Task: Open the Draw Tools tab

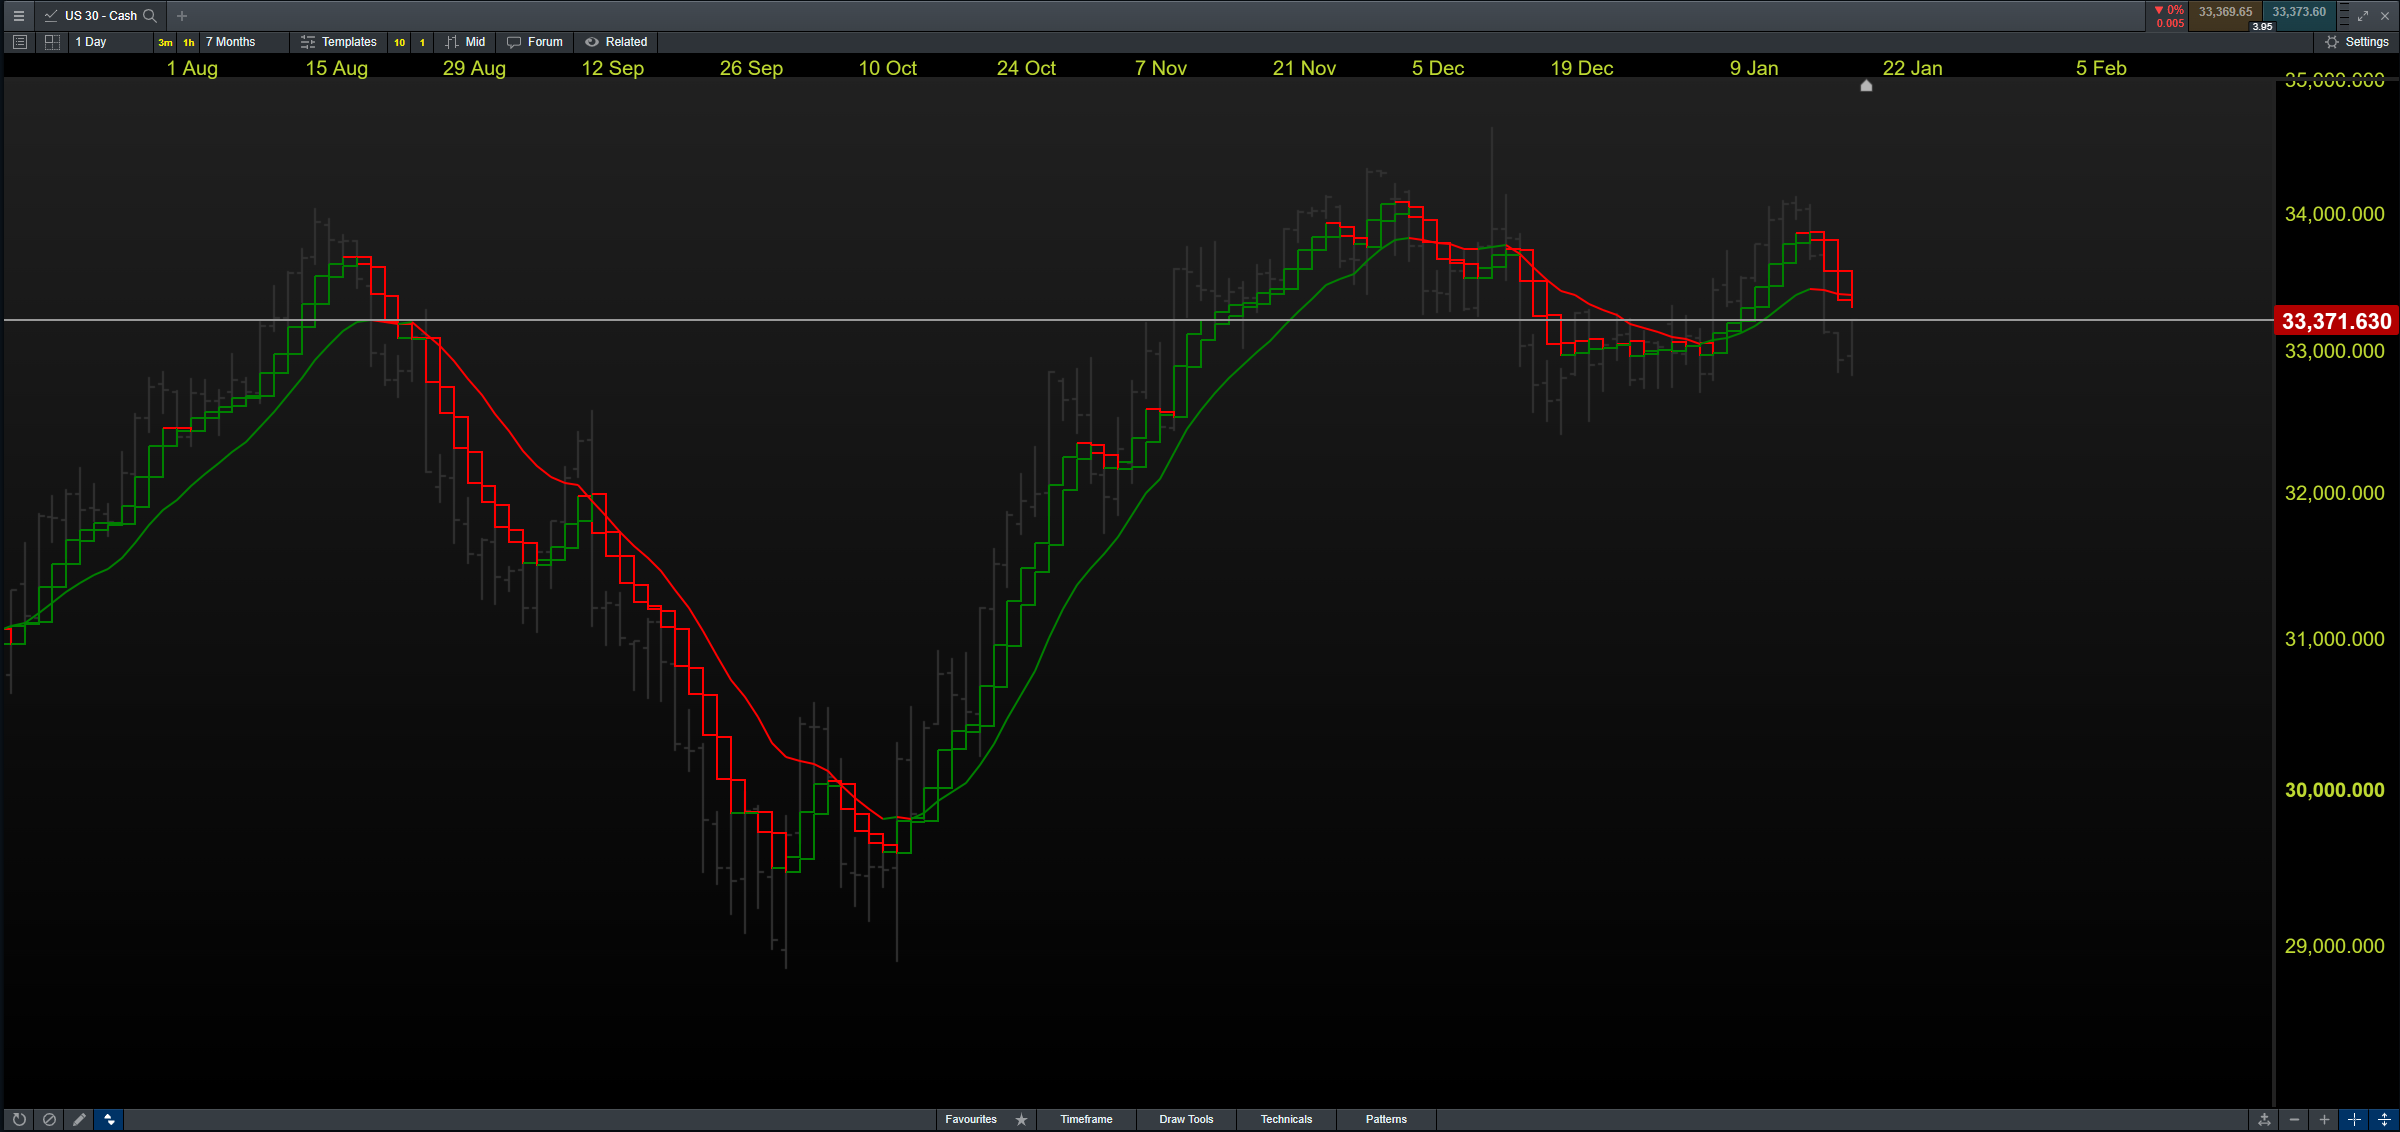Action: coord(1186,1119)
